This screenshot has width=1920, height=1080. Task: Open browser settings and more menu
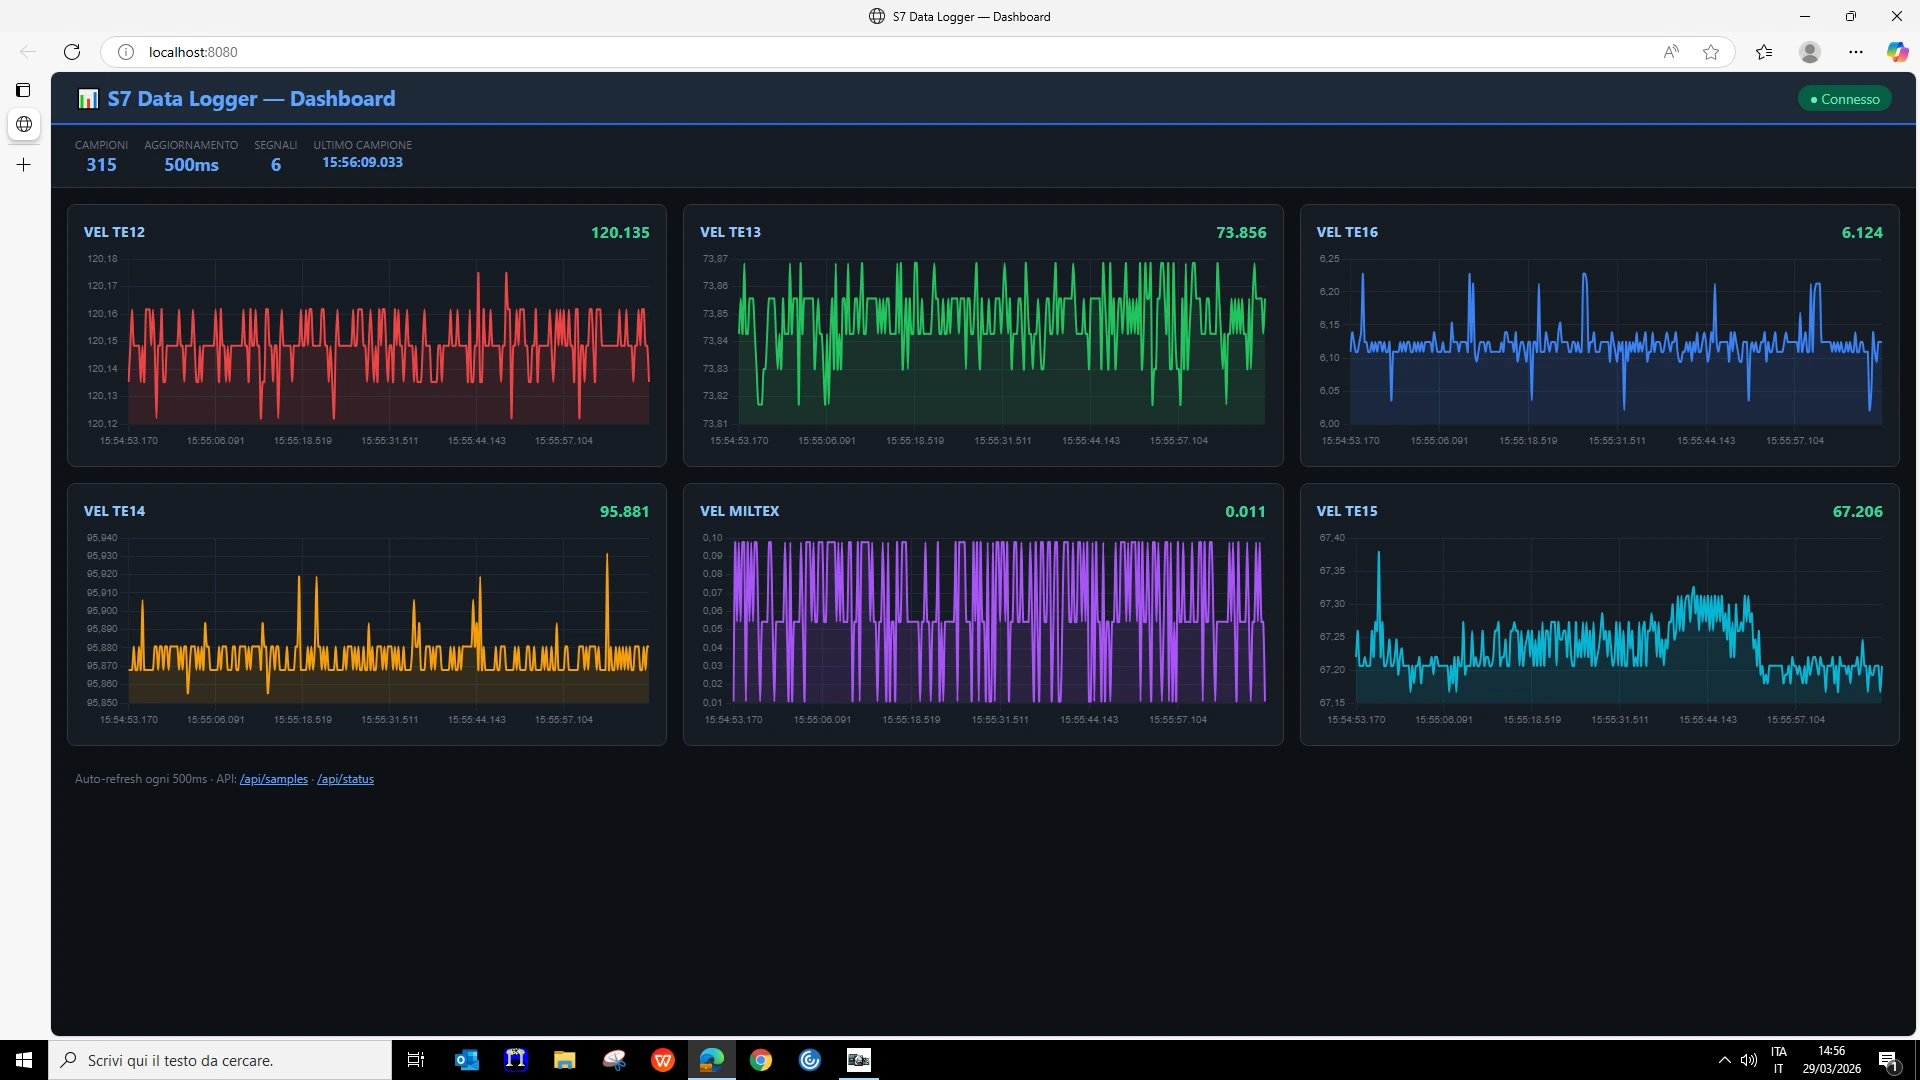coord(1856,52)
